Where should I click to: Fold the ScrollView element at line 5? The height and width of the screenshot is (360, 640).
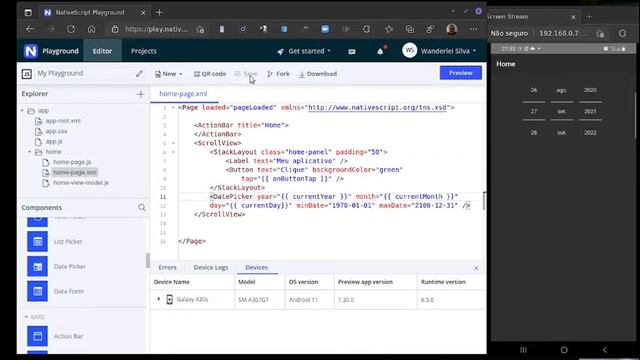click(x=173, y=143)
